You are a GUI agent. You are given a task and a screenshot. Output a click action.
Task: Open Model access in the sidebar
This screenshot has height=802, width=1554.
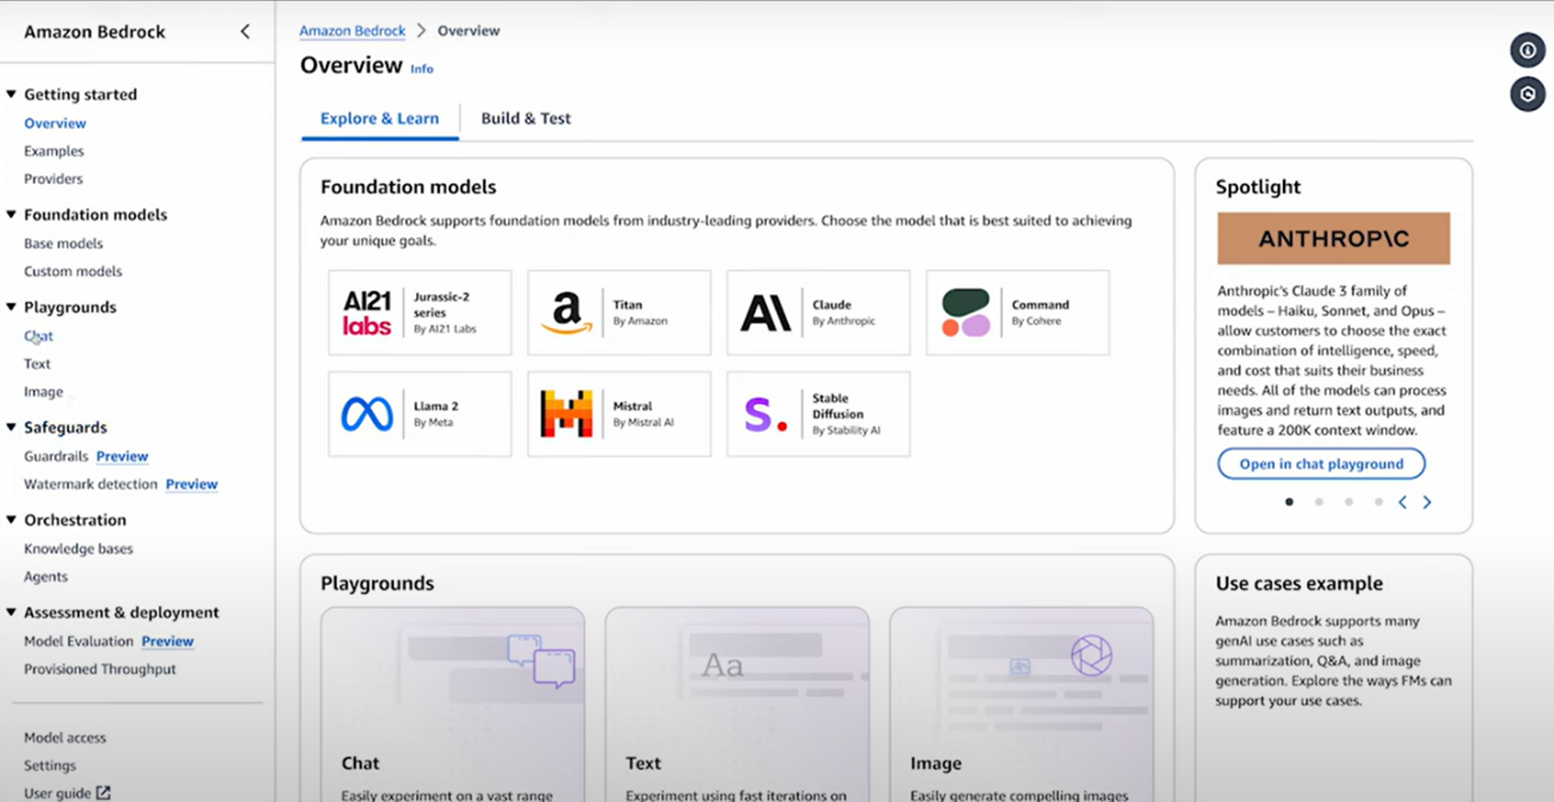pyautogui.click(x=65, y=737)
